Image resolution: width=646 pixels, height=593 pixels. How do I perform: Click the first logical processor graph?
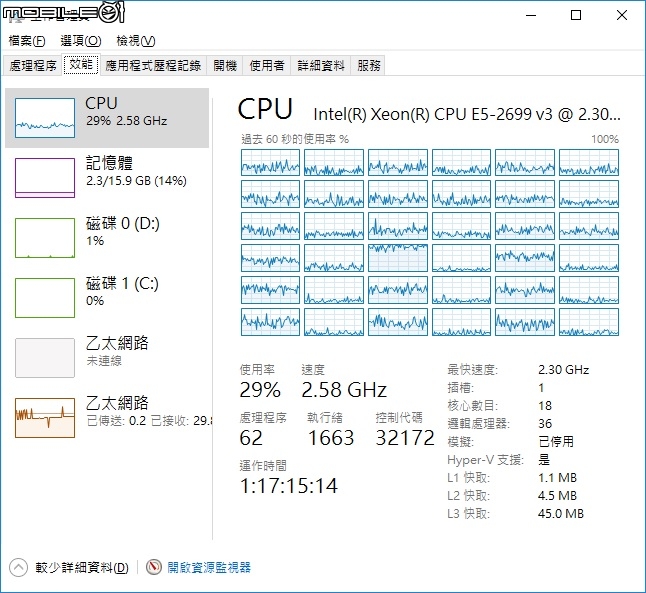[x=270, y=162]
